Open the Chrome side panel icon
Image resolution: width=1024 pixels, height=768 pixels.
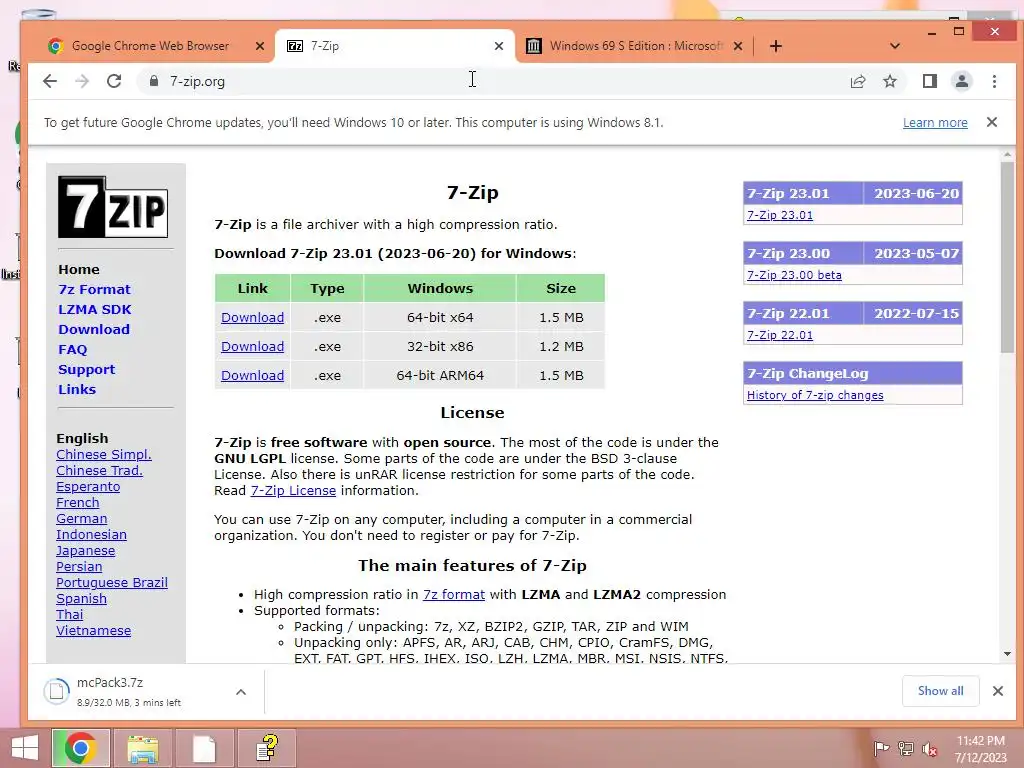[x=929, y=81]
